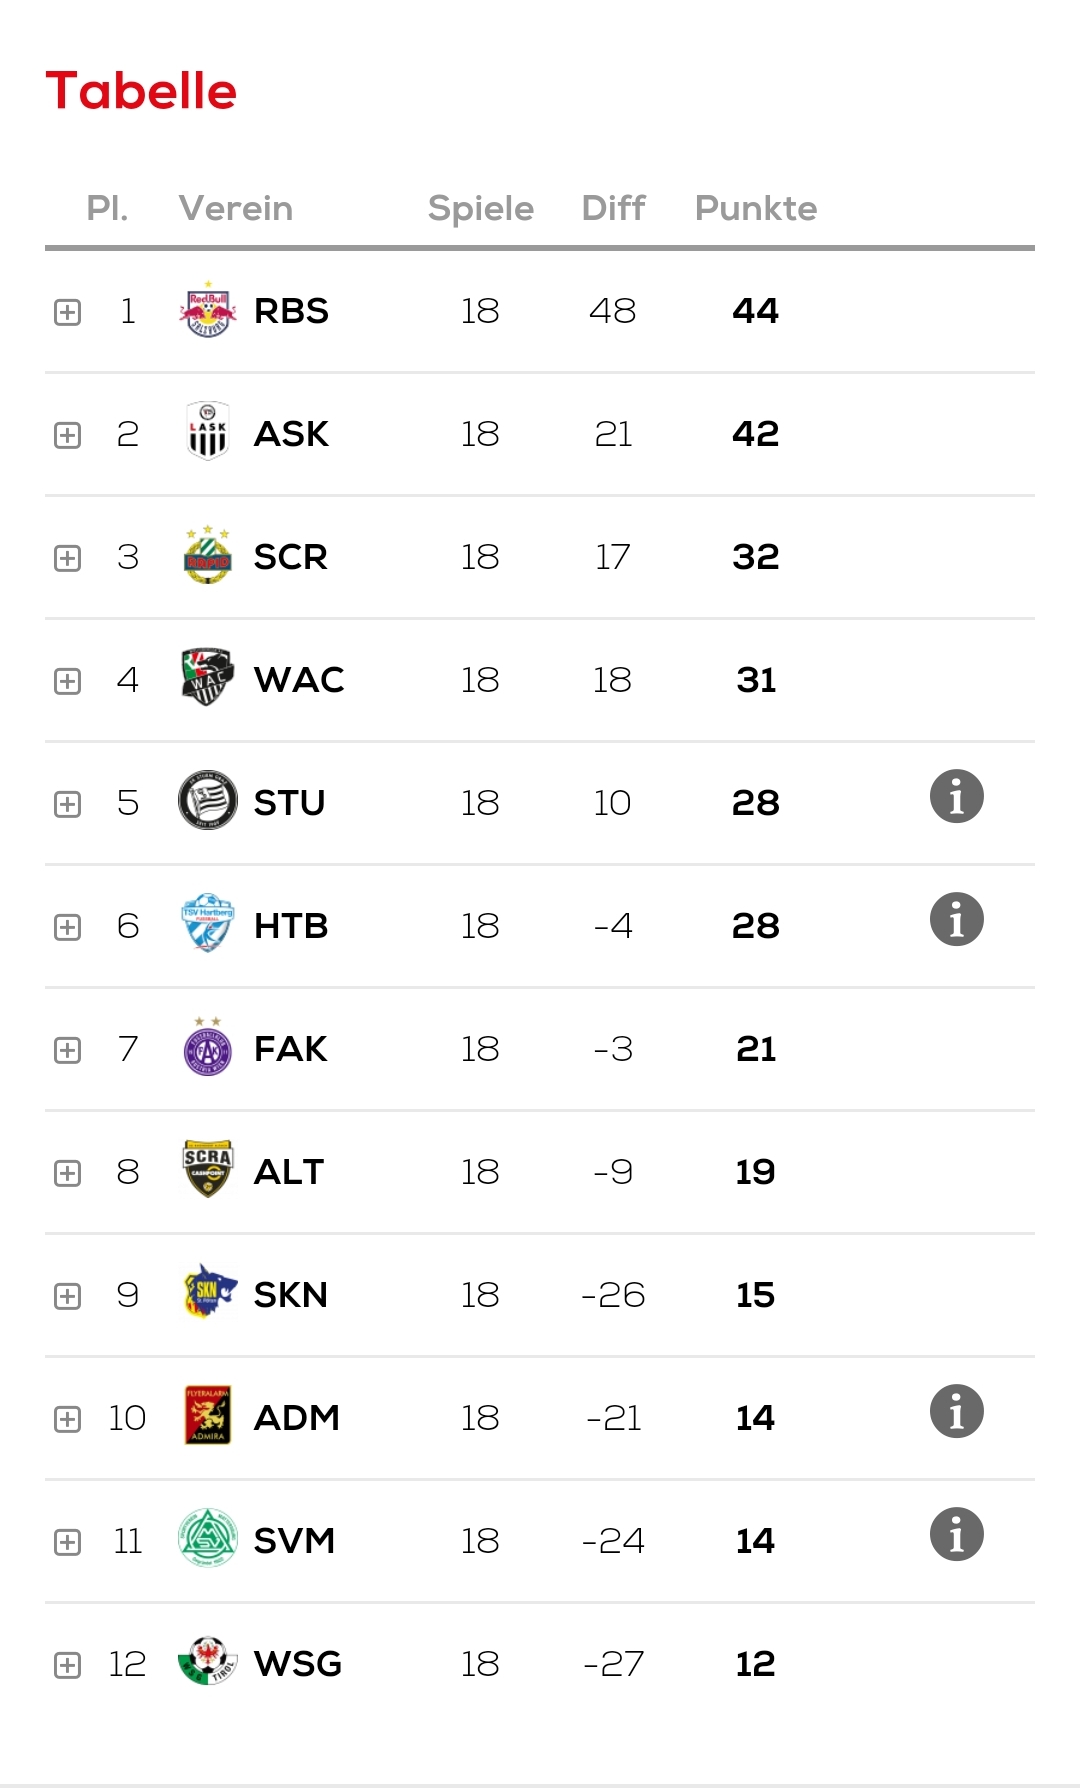
Task: Expand the ALT row details
Action: pyautogui.click(x=67, y=1173)
